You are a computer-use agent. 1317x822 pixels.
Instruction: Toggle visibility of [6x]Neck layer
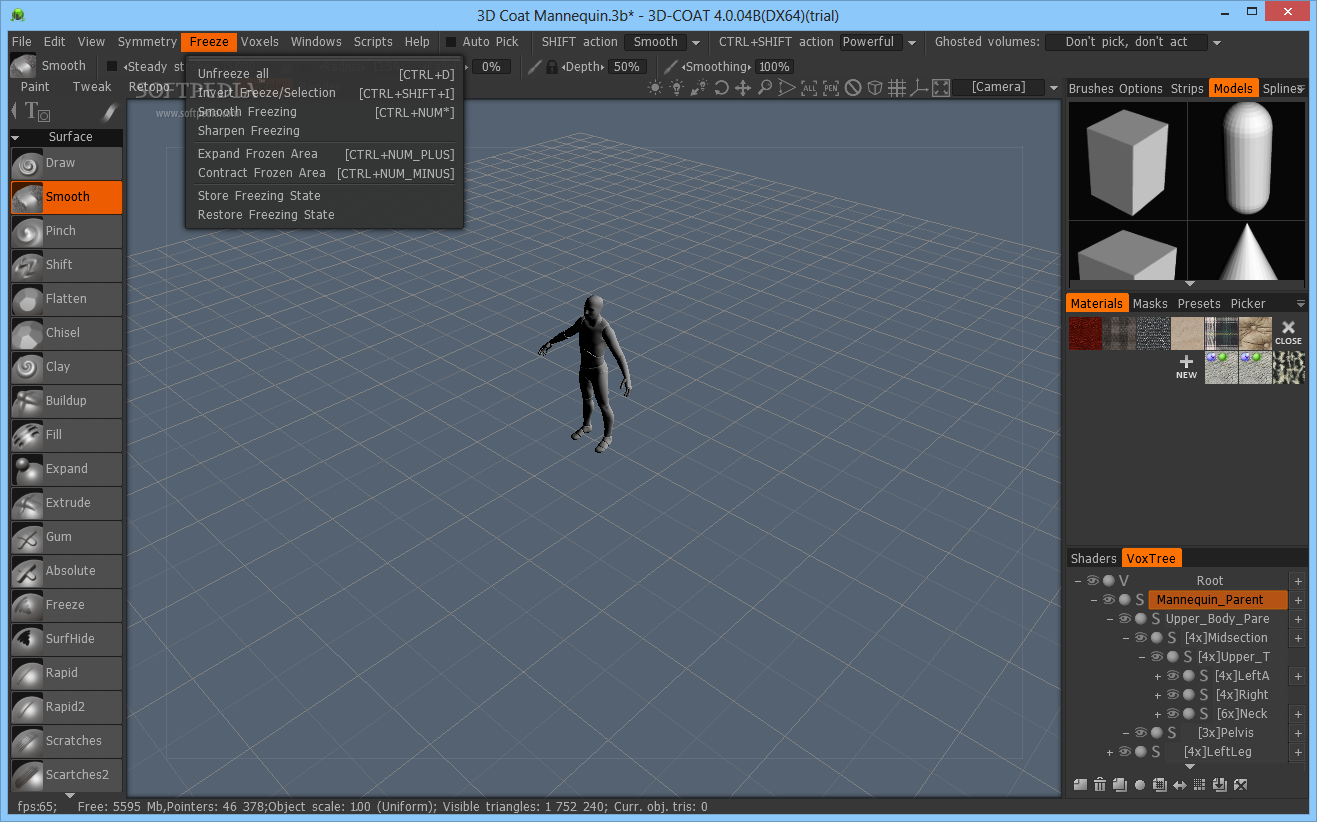(x=1173, y=714)
